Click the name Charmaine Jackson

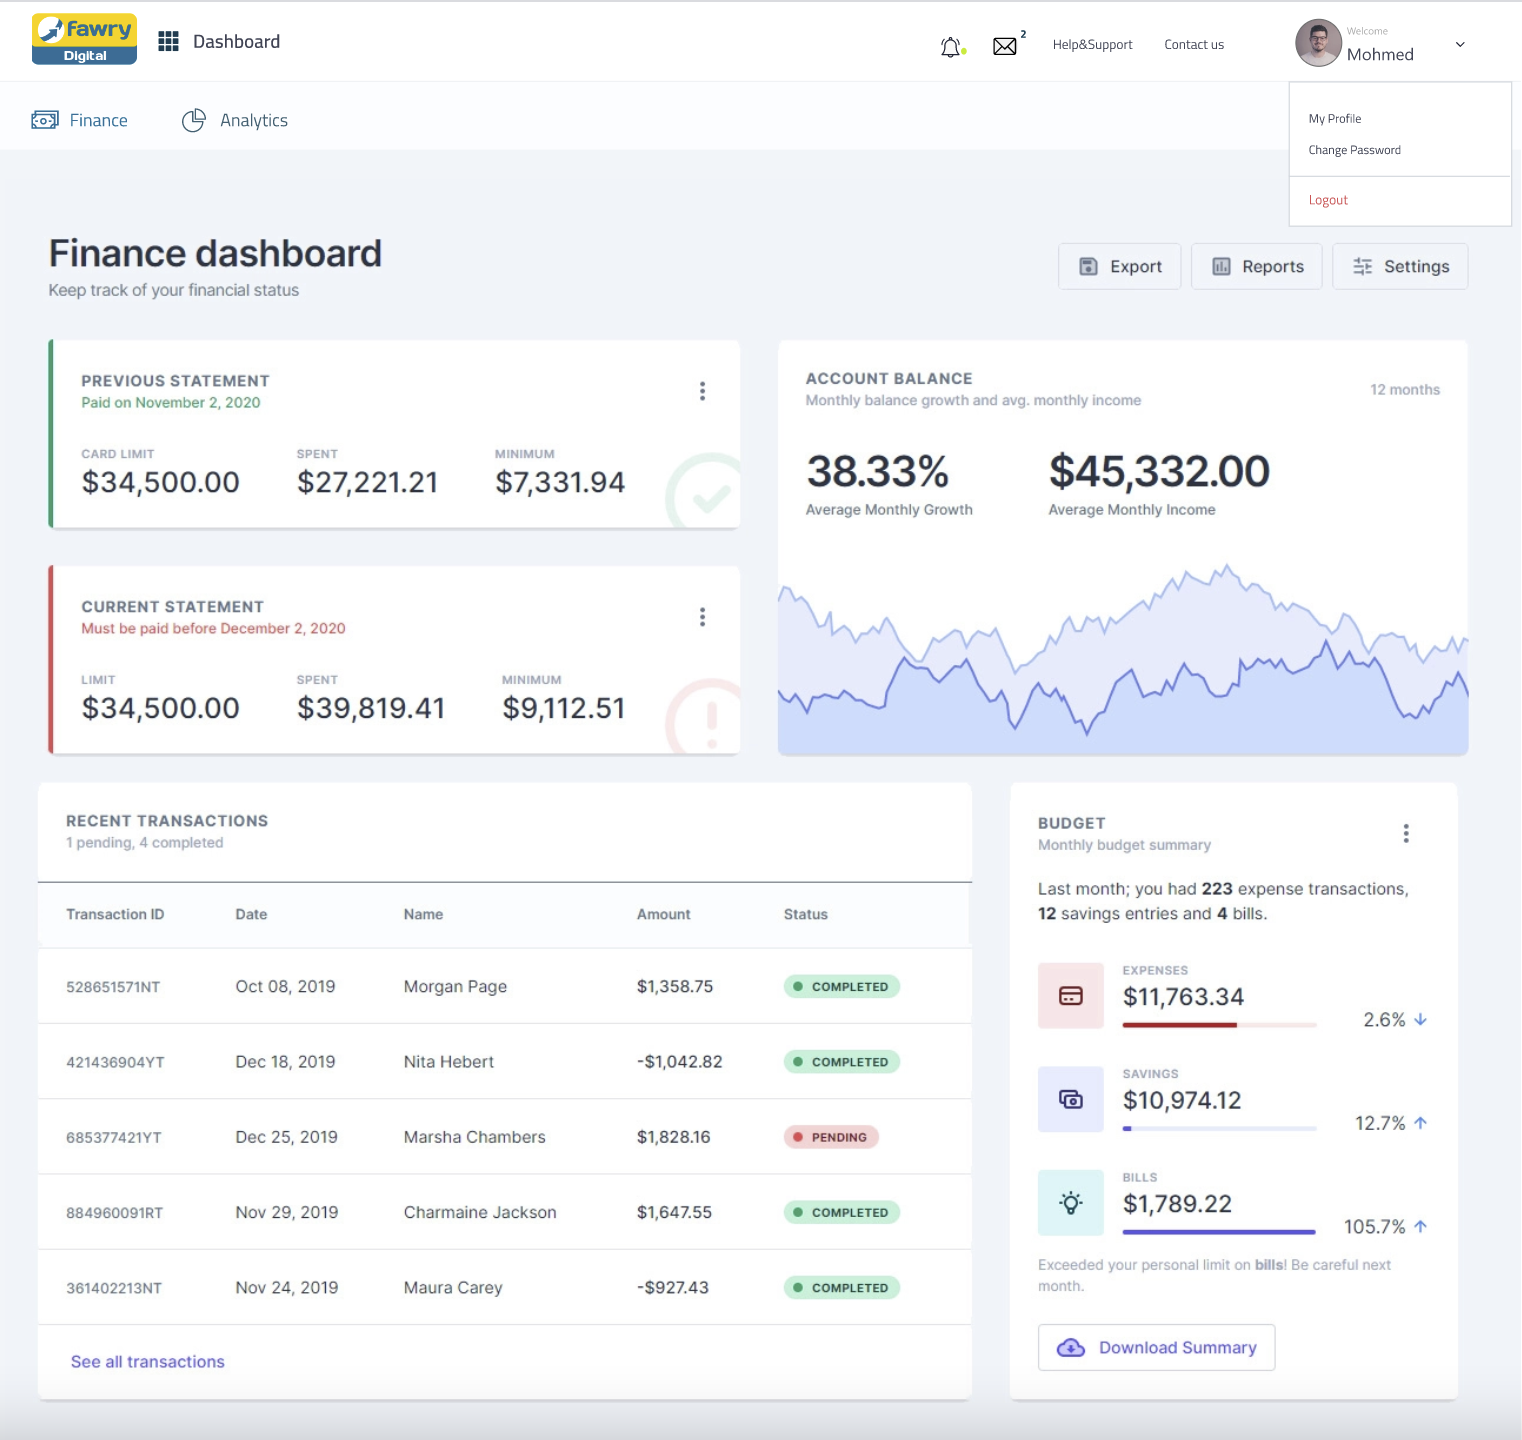click(480, 1213)
